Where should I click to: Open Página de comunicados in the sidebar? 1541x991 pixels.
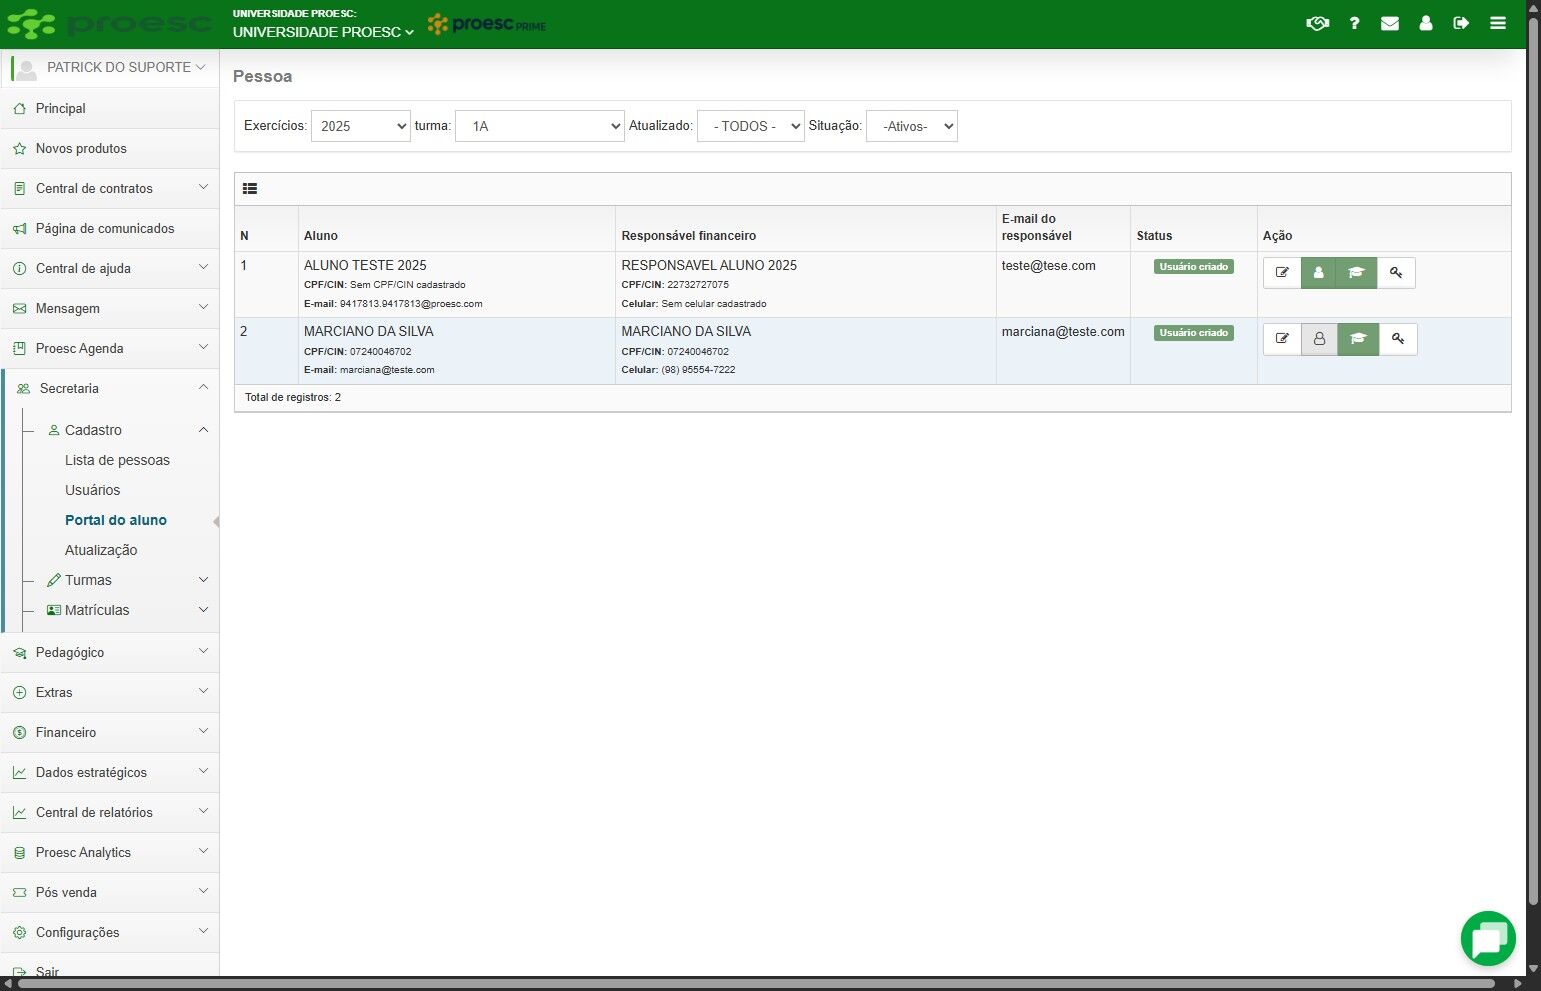pos(110,228)
